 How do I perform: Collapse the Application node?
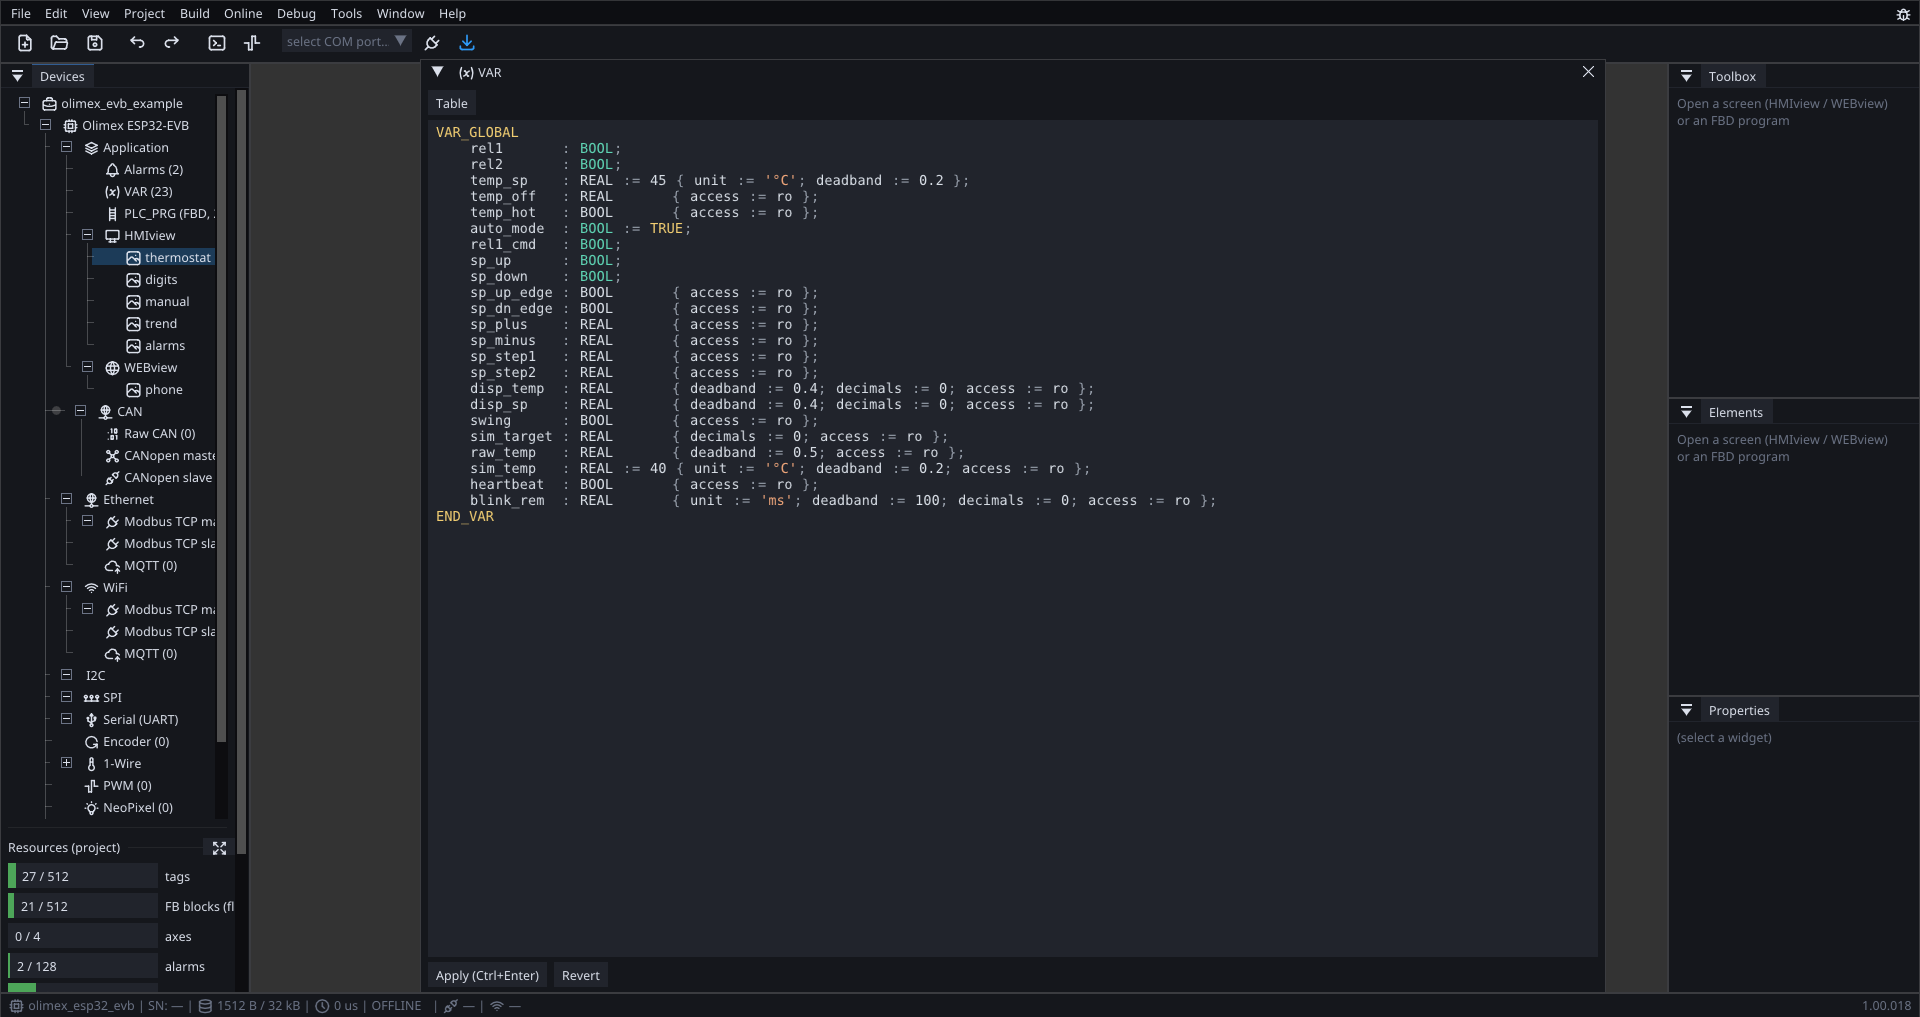tap(66, 147)
